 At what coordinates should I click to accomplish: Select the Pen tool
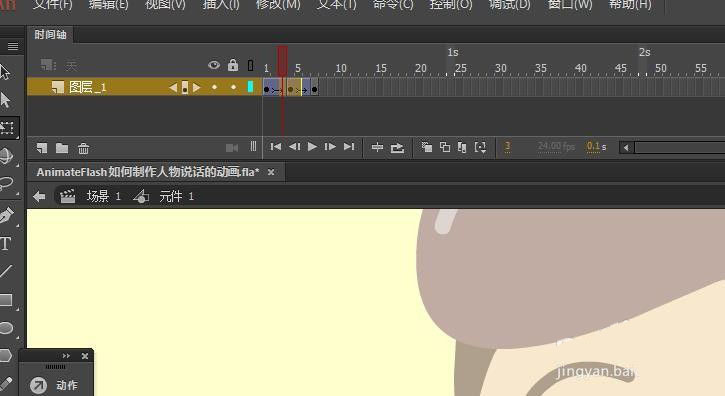6,216
